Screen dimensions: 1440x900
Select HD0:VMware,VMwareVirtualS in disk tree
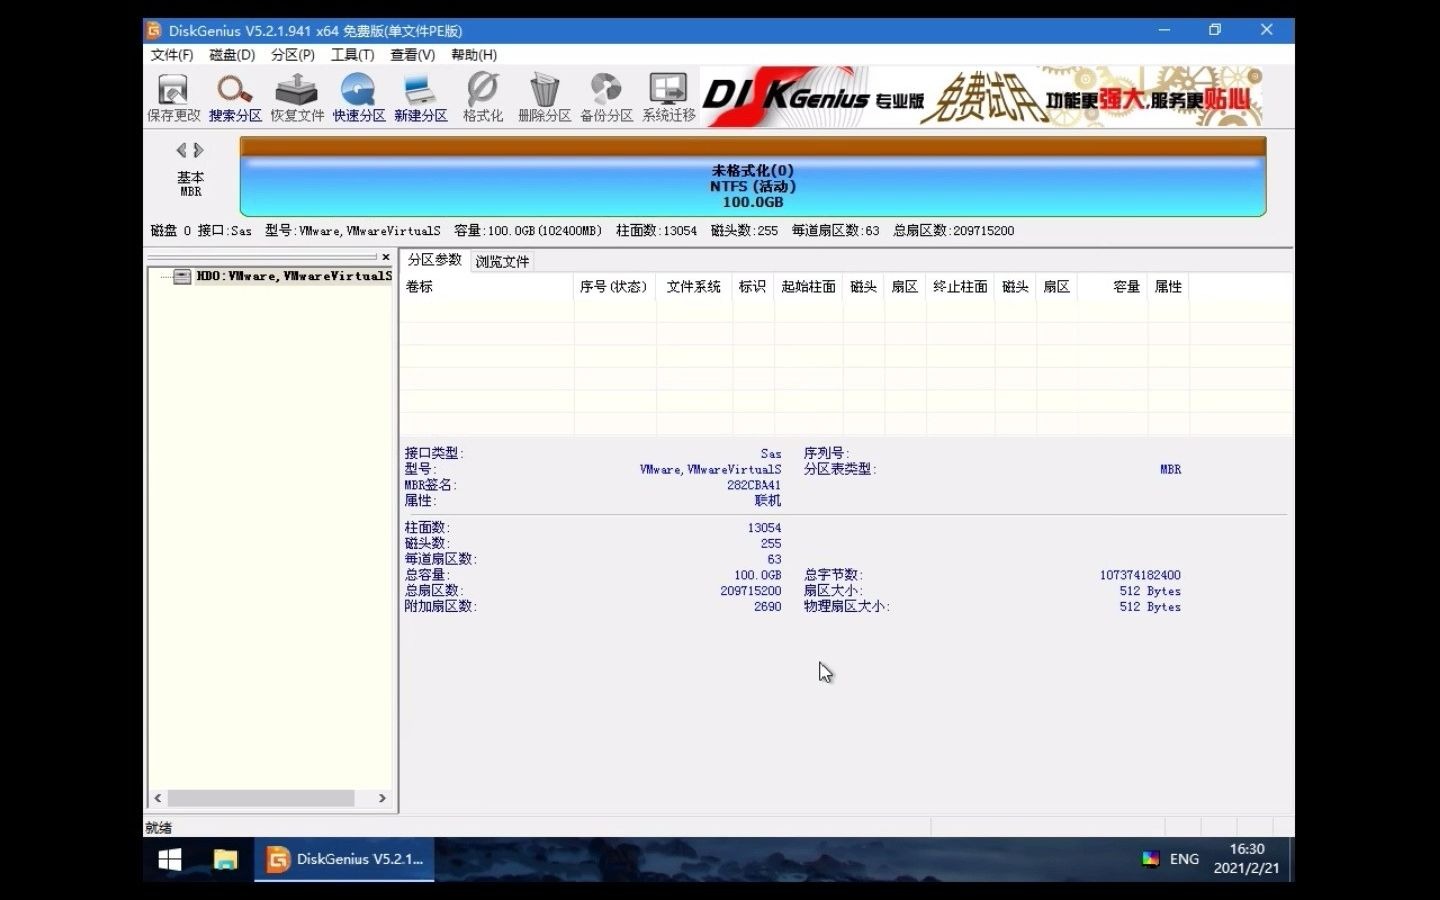[x=294, y=276]
